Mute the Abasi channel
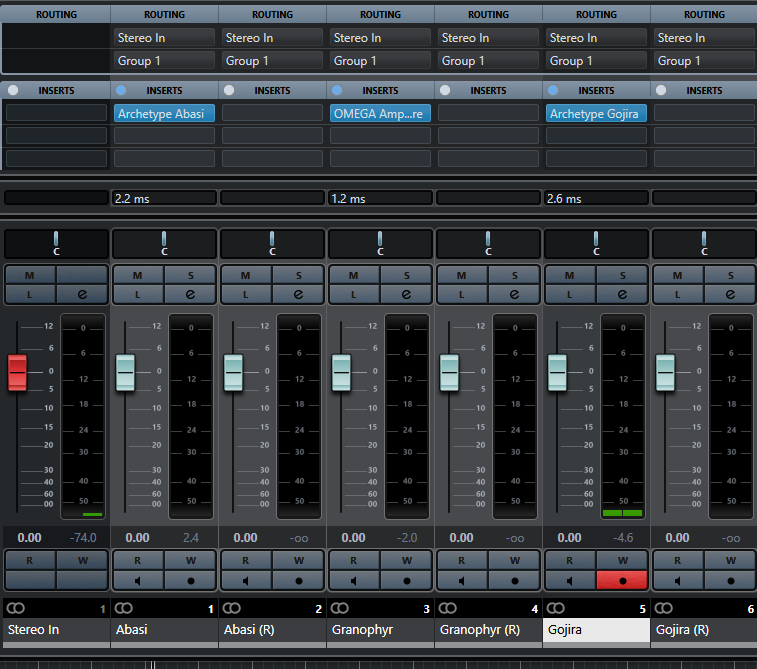Screen dimensions: 757x669 [x=138, y=275]
